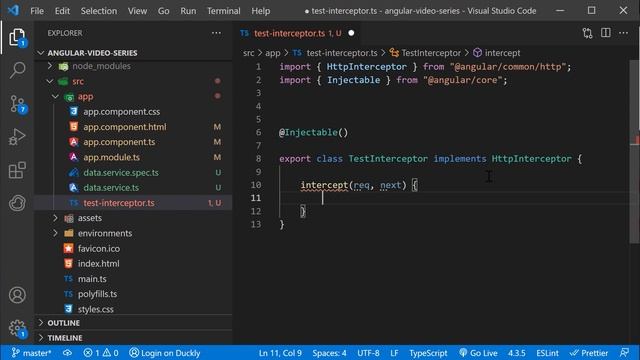Open the File menu
This screenshot has width=640, height=360.
pos(37,11)
